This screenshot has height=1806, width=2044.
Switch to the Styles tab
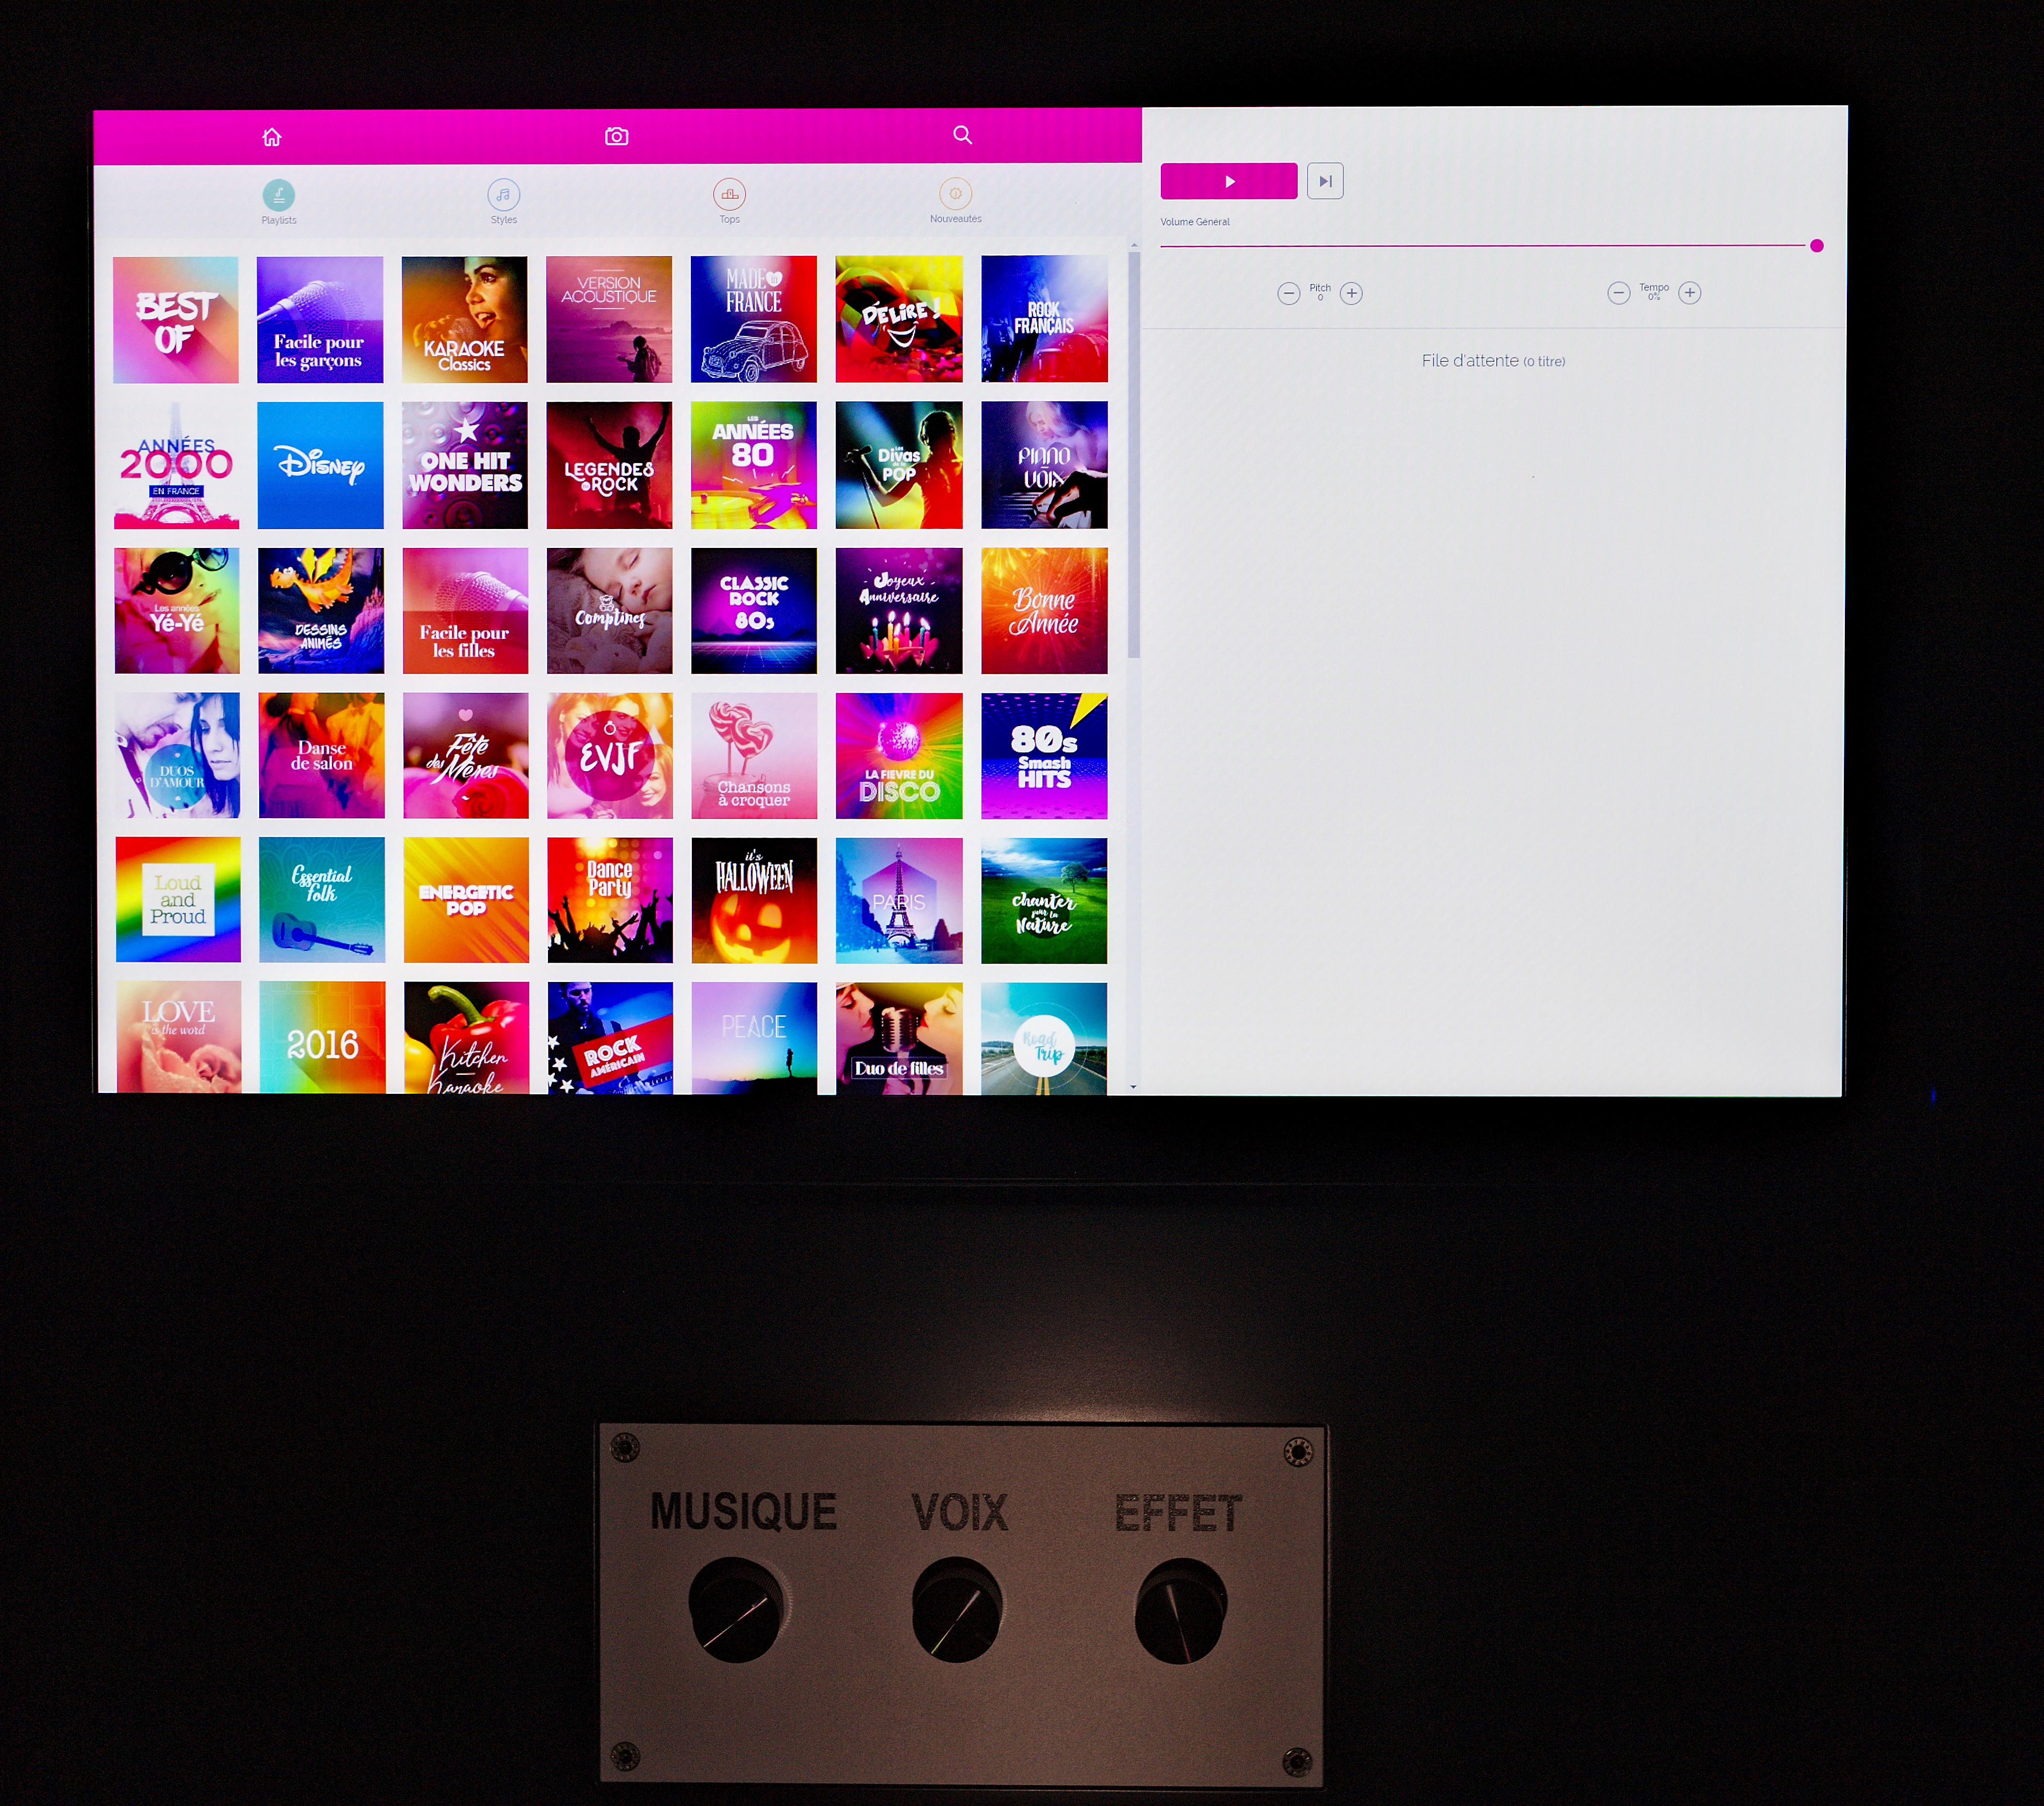click(504, 201)
